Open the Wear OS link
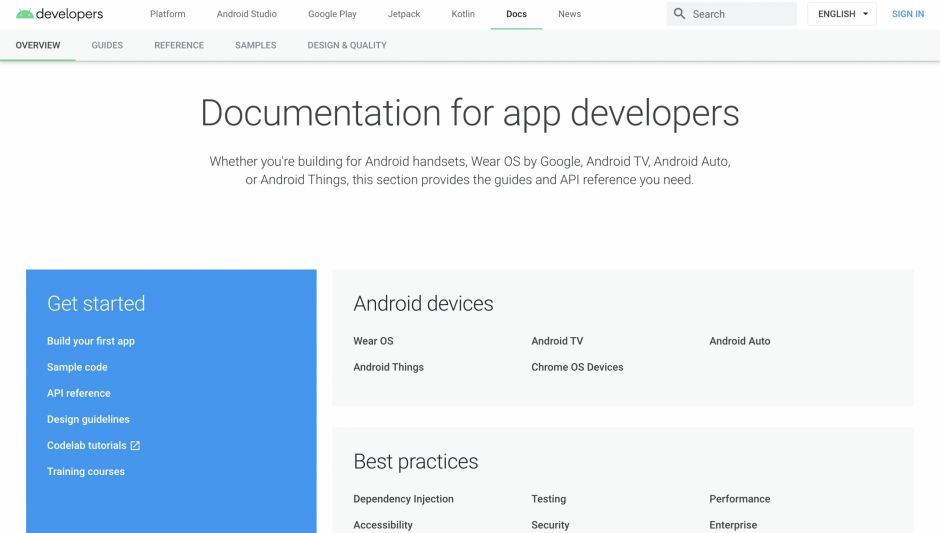940x533 pixels. [373, 341]
